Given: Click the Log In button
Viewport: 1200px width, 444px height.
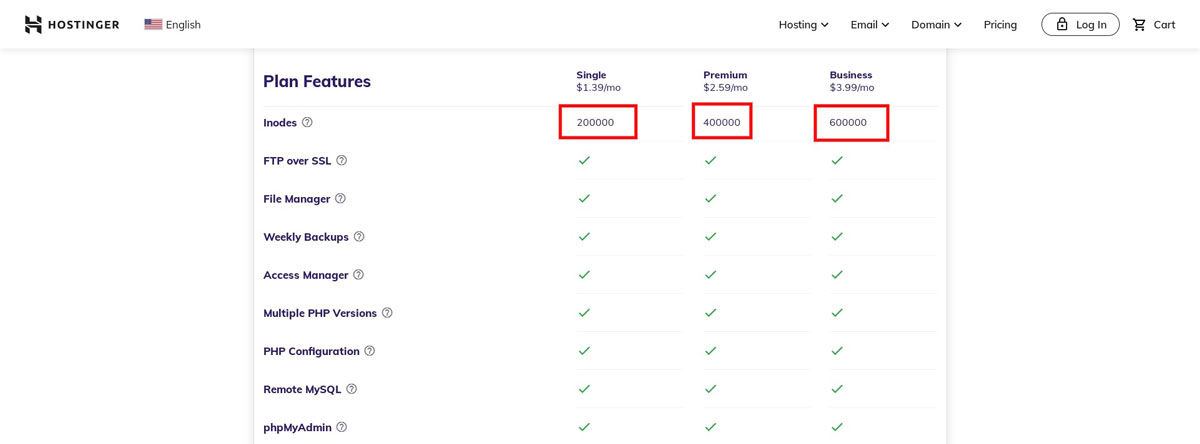Looking at the screenshot, I should (x=1080, y=24).
